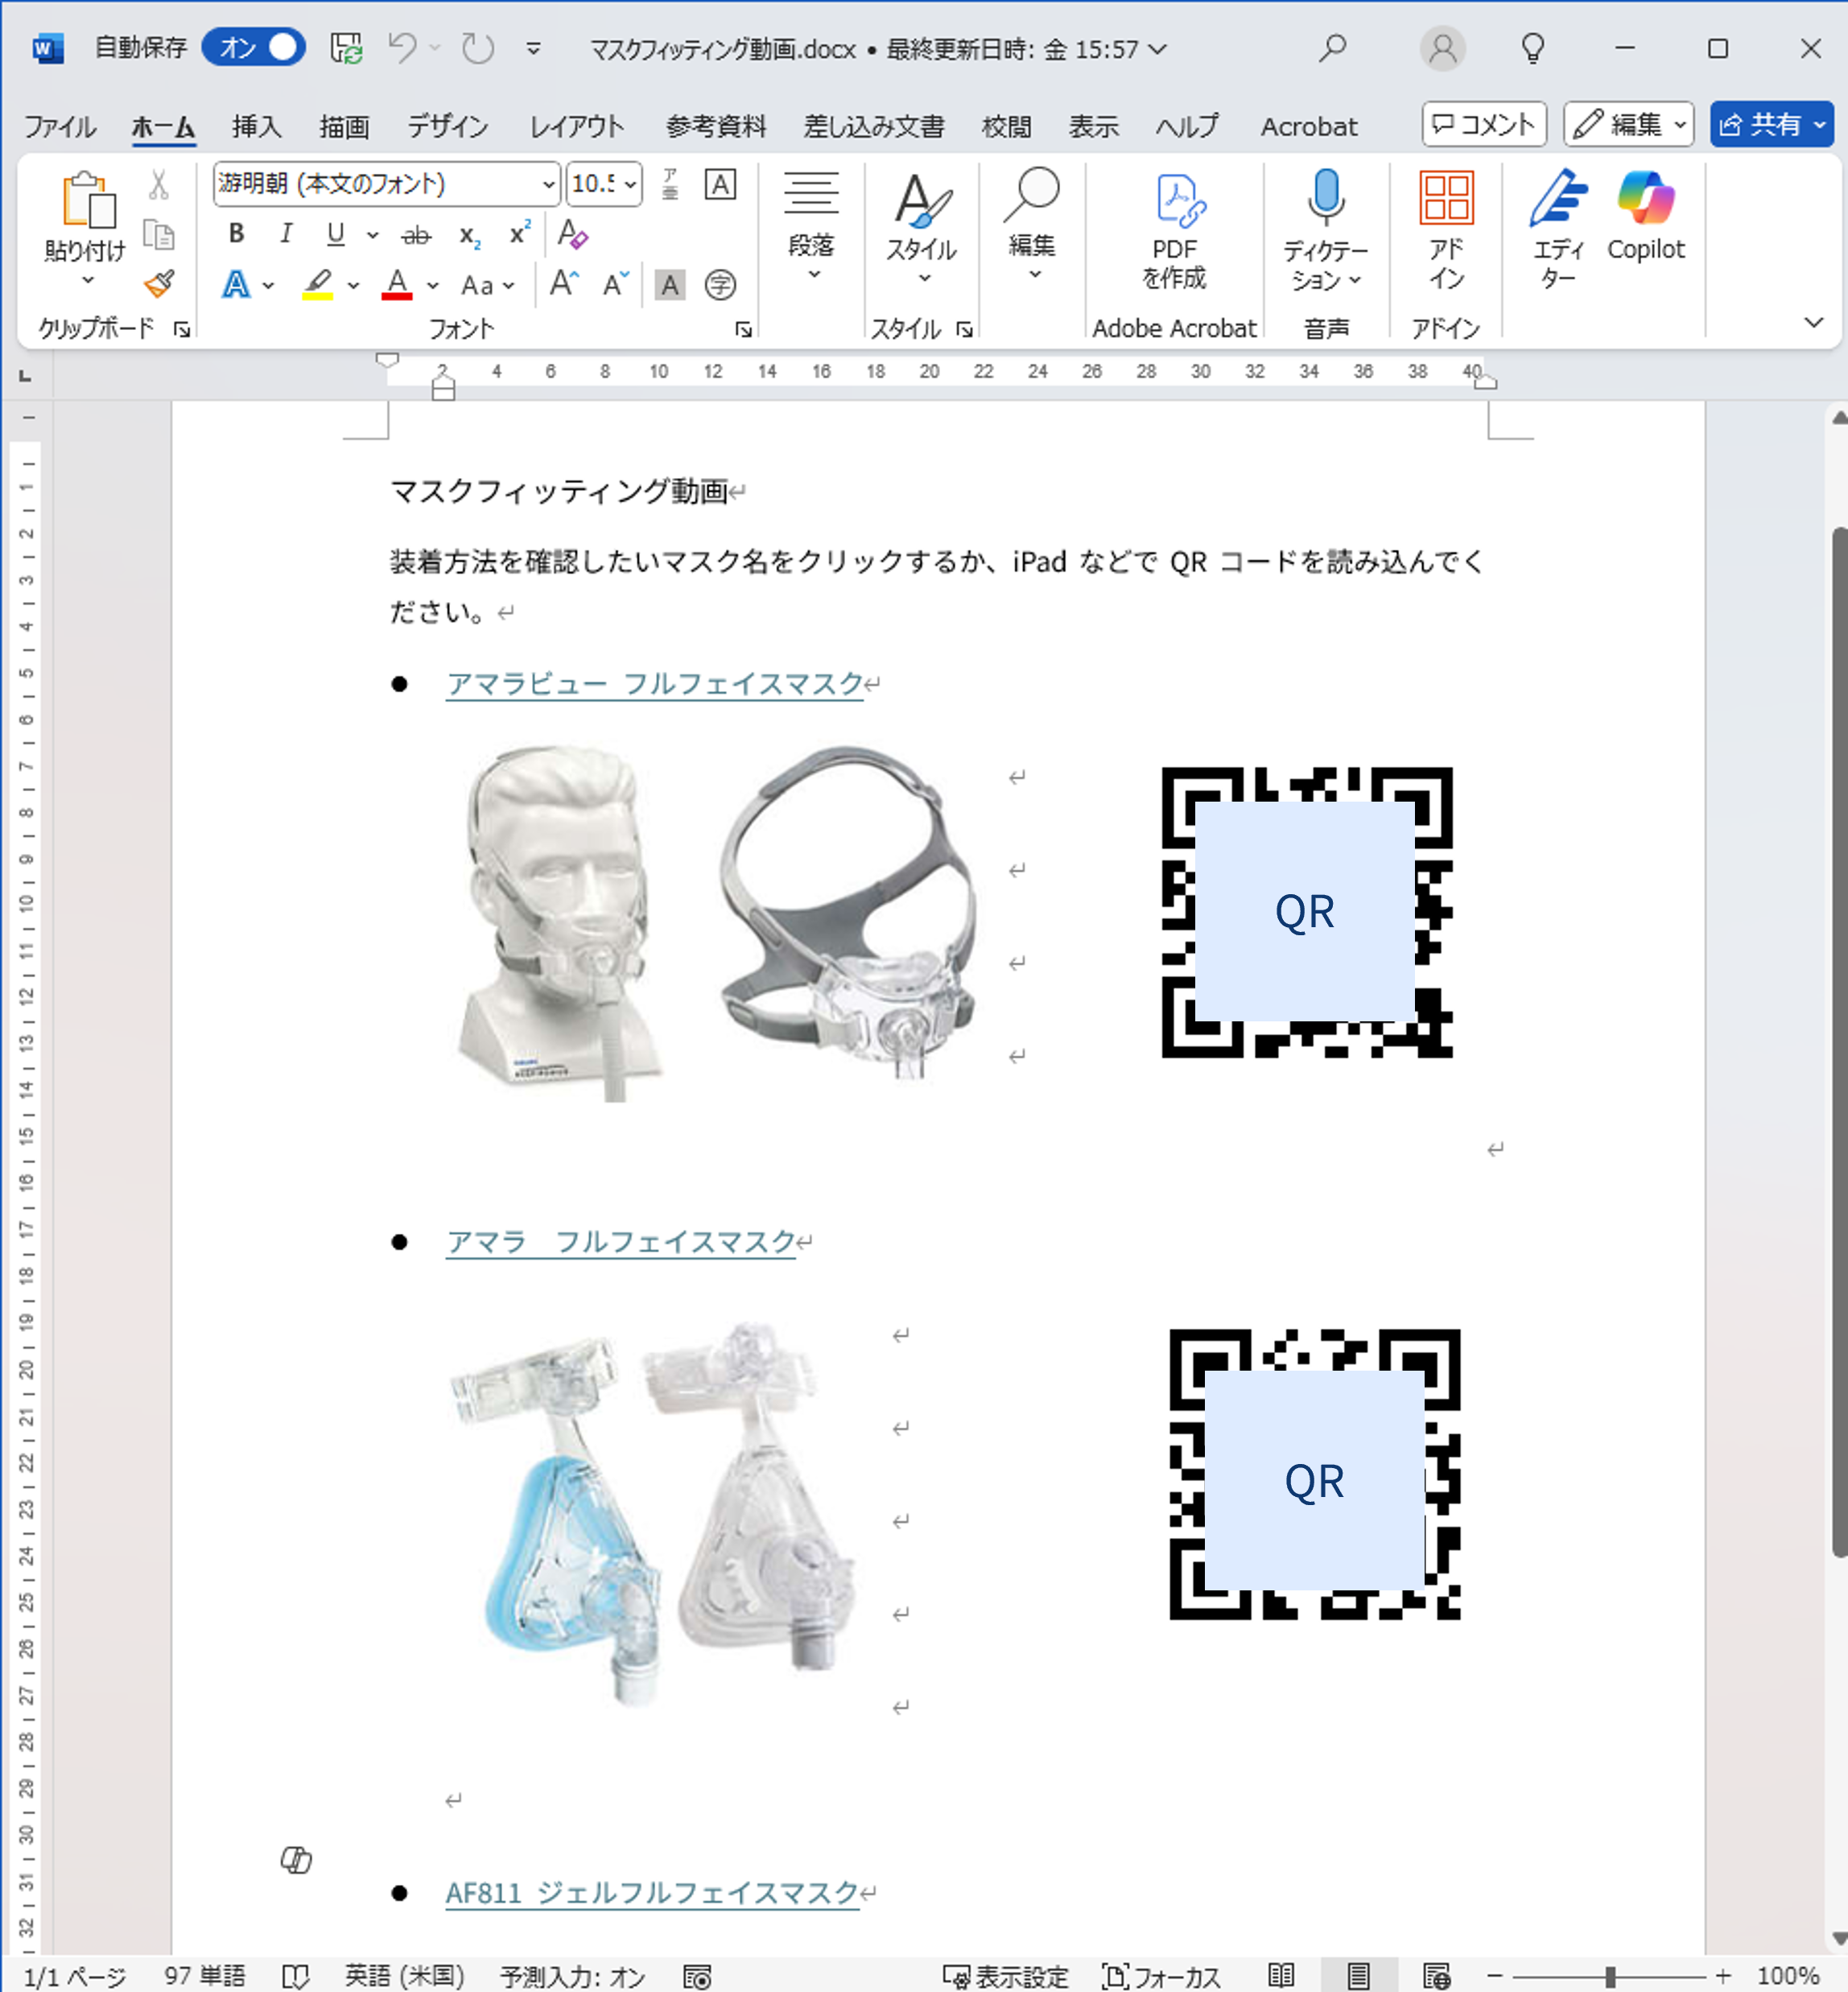Open the Amara View full face mask link
The height and width of the screenshot is (1992, 1848).
pos(655,684)
